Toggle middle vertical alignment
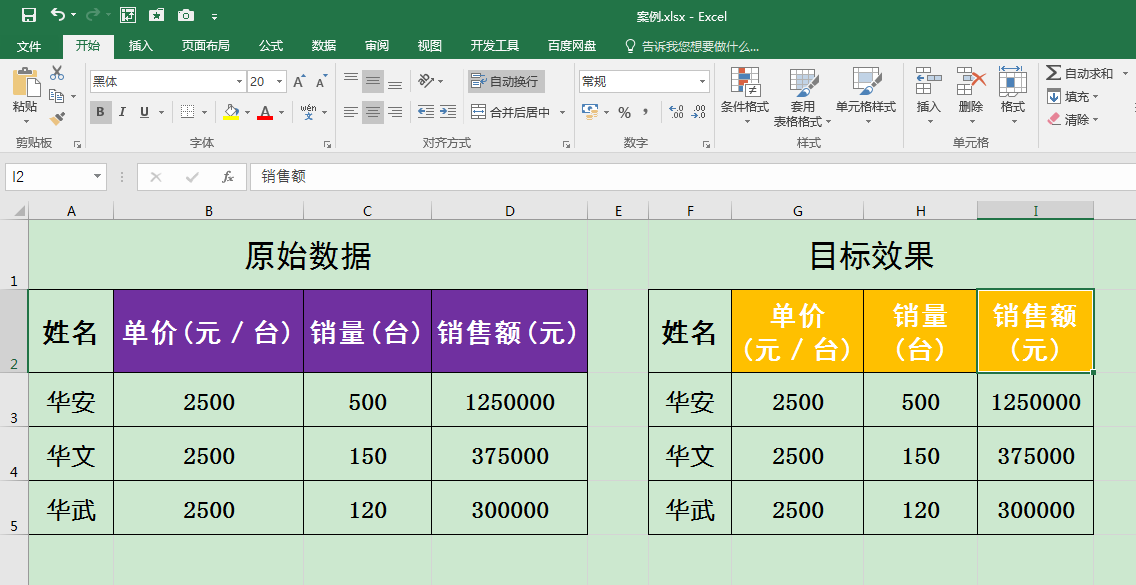1136x585 pixels. pos(373,82)
